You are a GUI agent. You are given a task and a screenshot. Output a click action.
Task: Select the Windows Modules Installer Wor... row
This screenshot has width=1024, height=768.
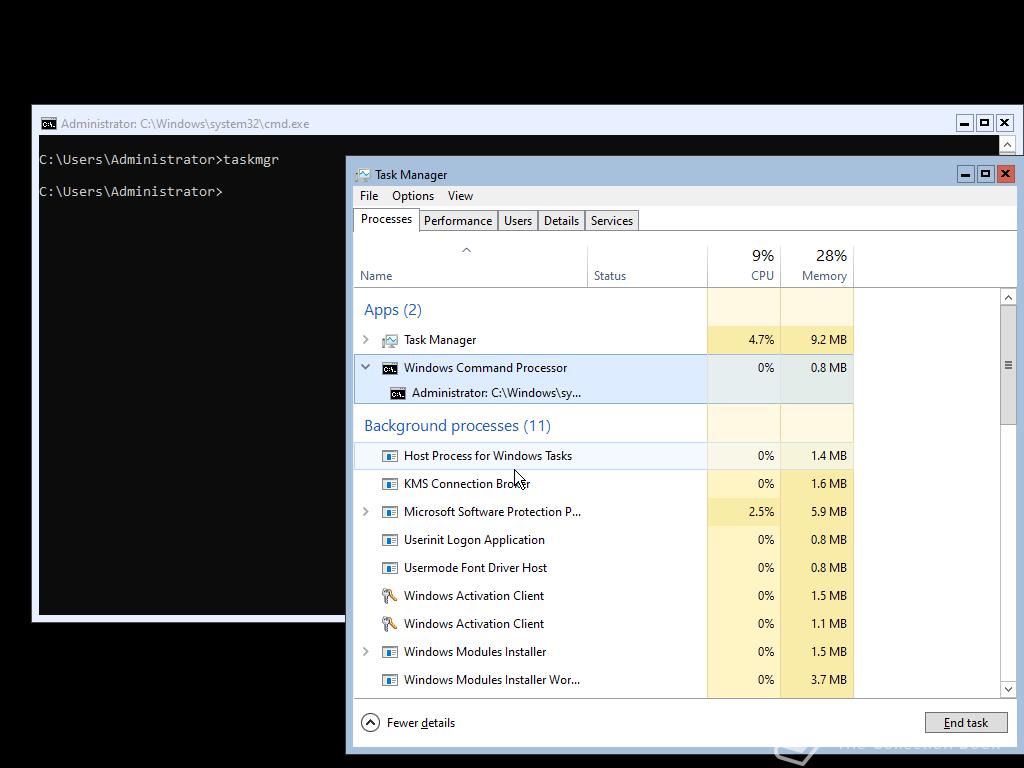(603, 680)
